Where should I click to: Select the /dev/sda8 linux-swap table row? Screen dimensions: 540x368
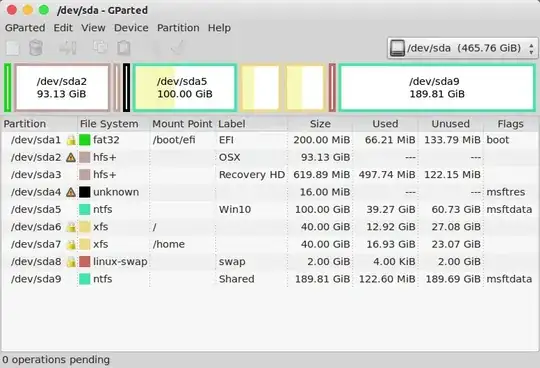[270, 262]
